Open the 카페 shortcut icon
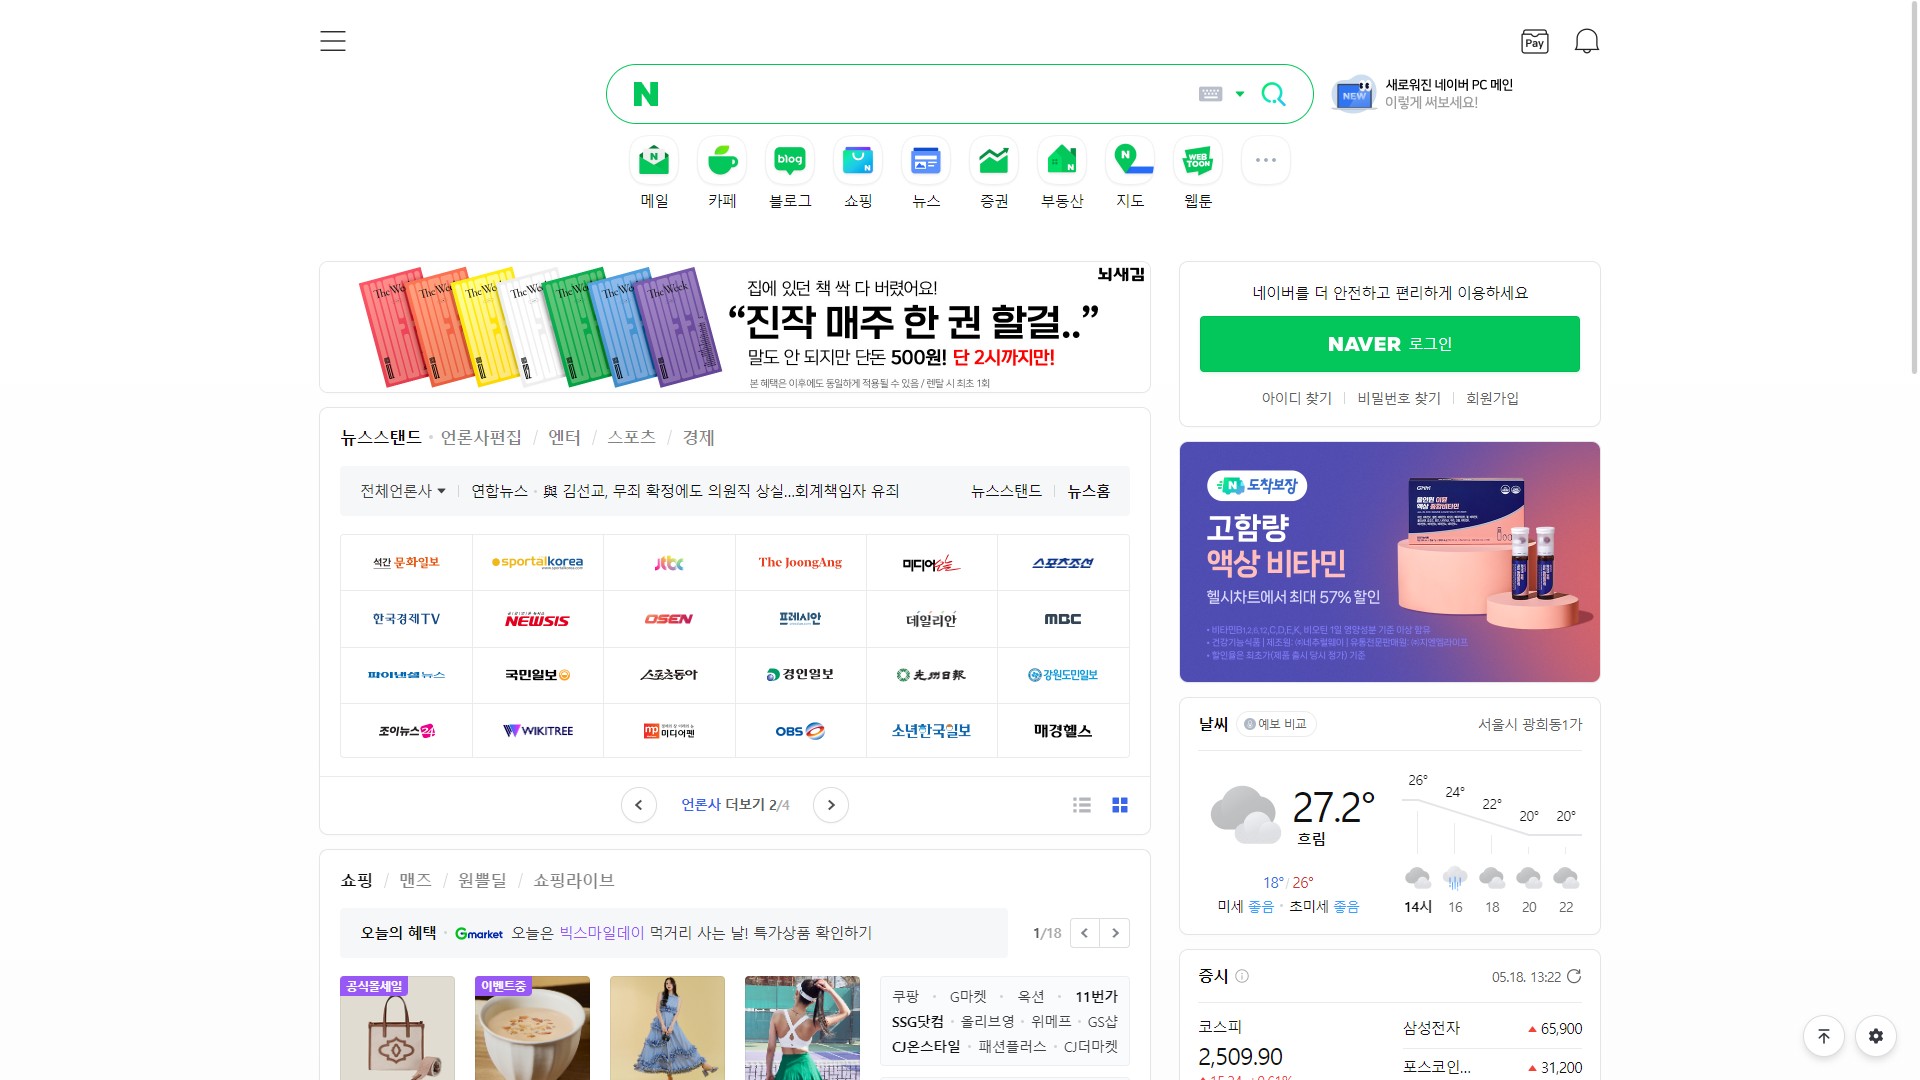Screen dimensions: 1920x1080 pyautogui.click(x=722, y=161)
